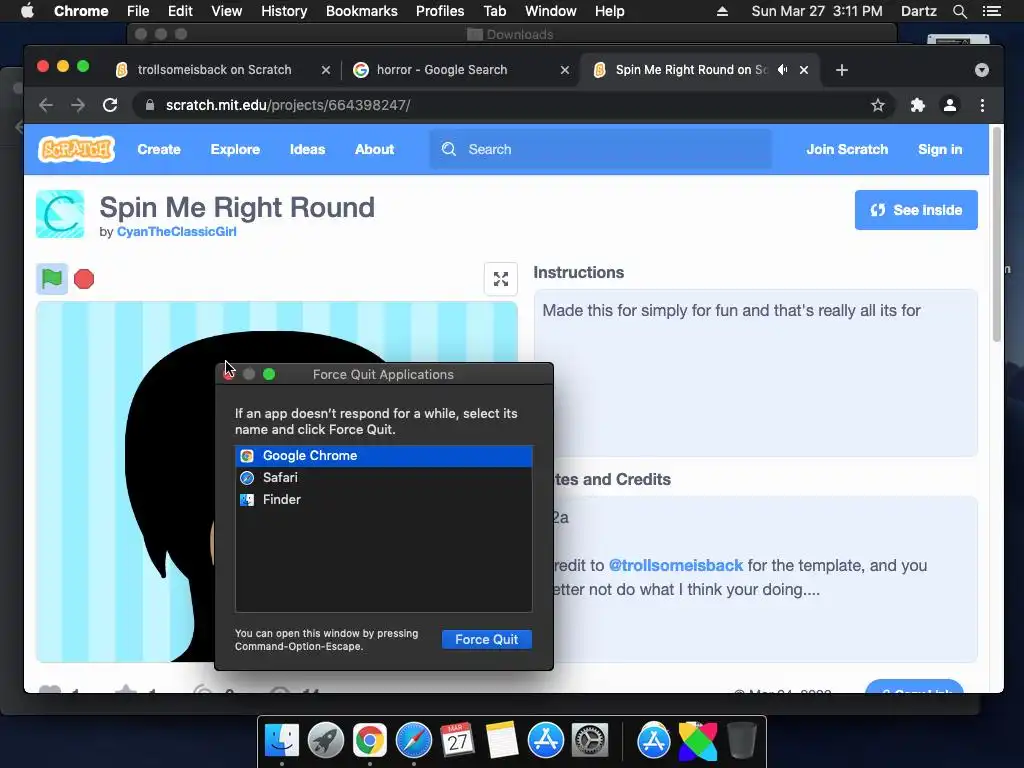Click Sign in link
Image resolution: width=1024 pixels, height=768 pixels.
940,150
